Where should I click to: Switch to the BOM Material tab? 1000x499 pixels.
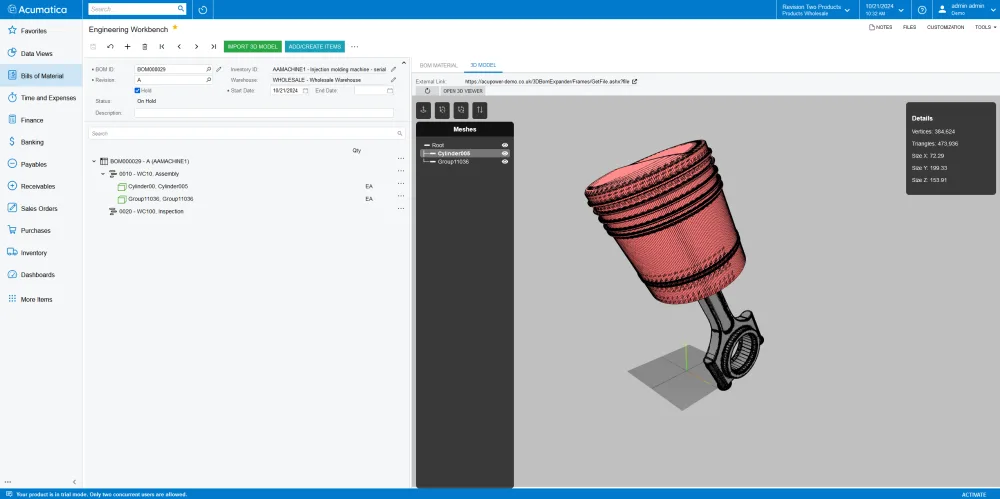(438, 64)
